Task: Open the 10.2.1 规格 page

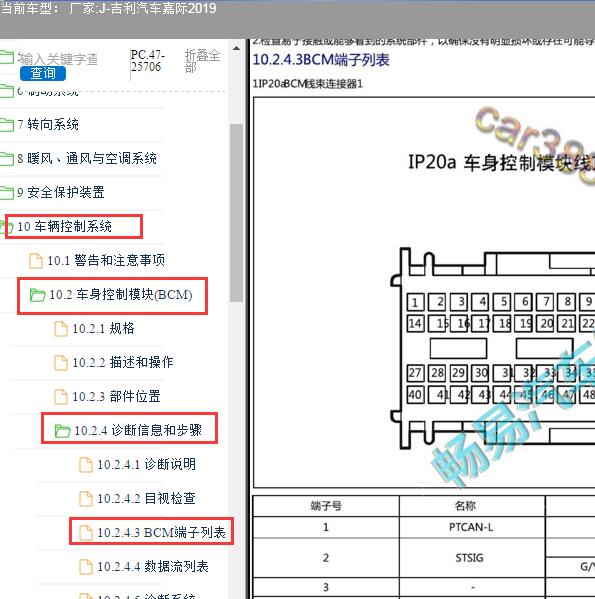Action: (x=103, y=329)
